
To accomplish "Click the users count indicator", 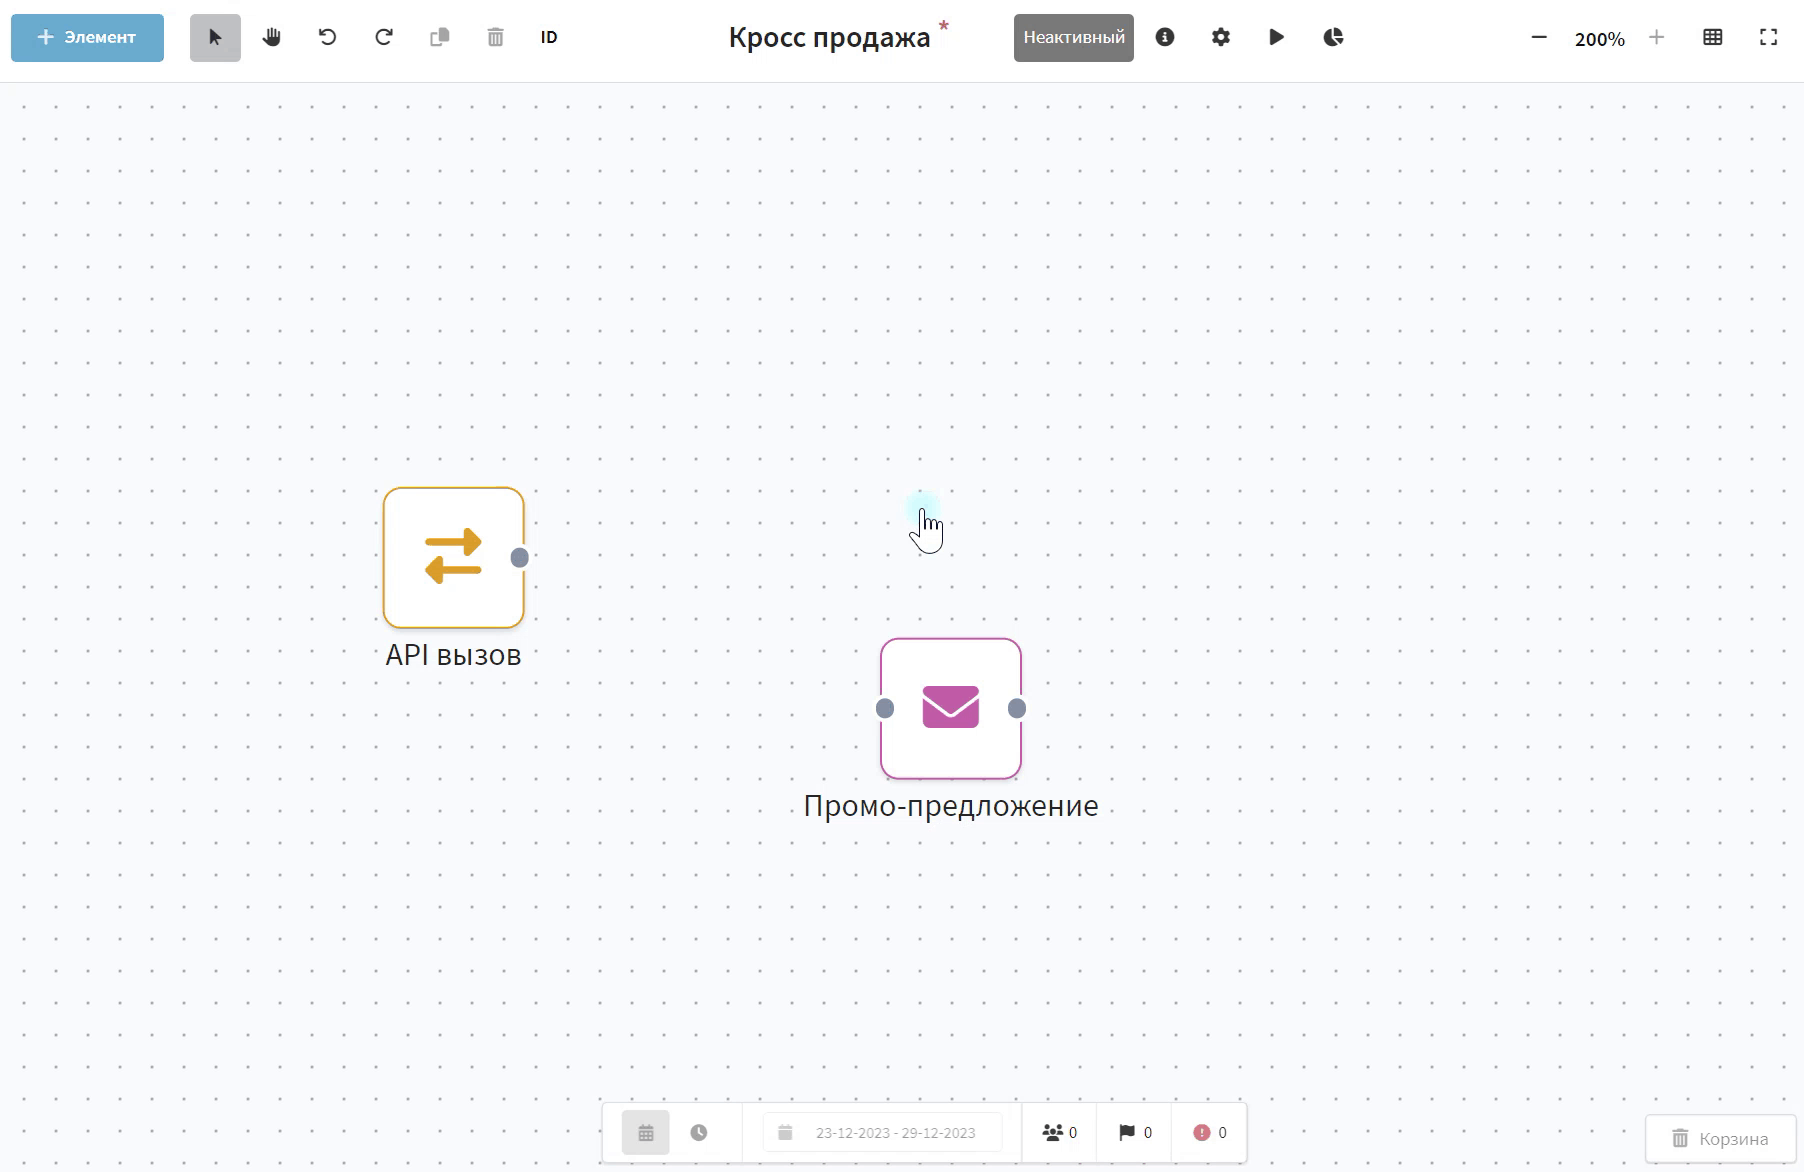I will [x=1060, y=1133].
